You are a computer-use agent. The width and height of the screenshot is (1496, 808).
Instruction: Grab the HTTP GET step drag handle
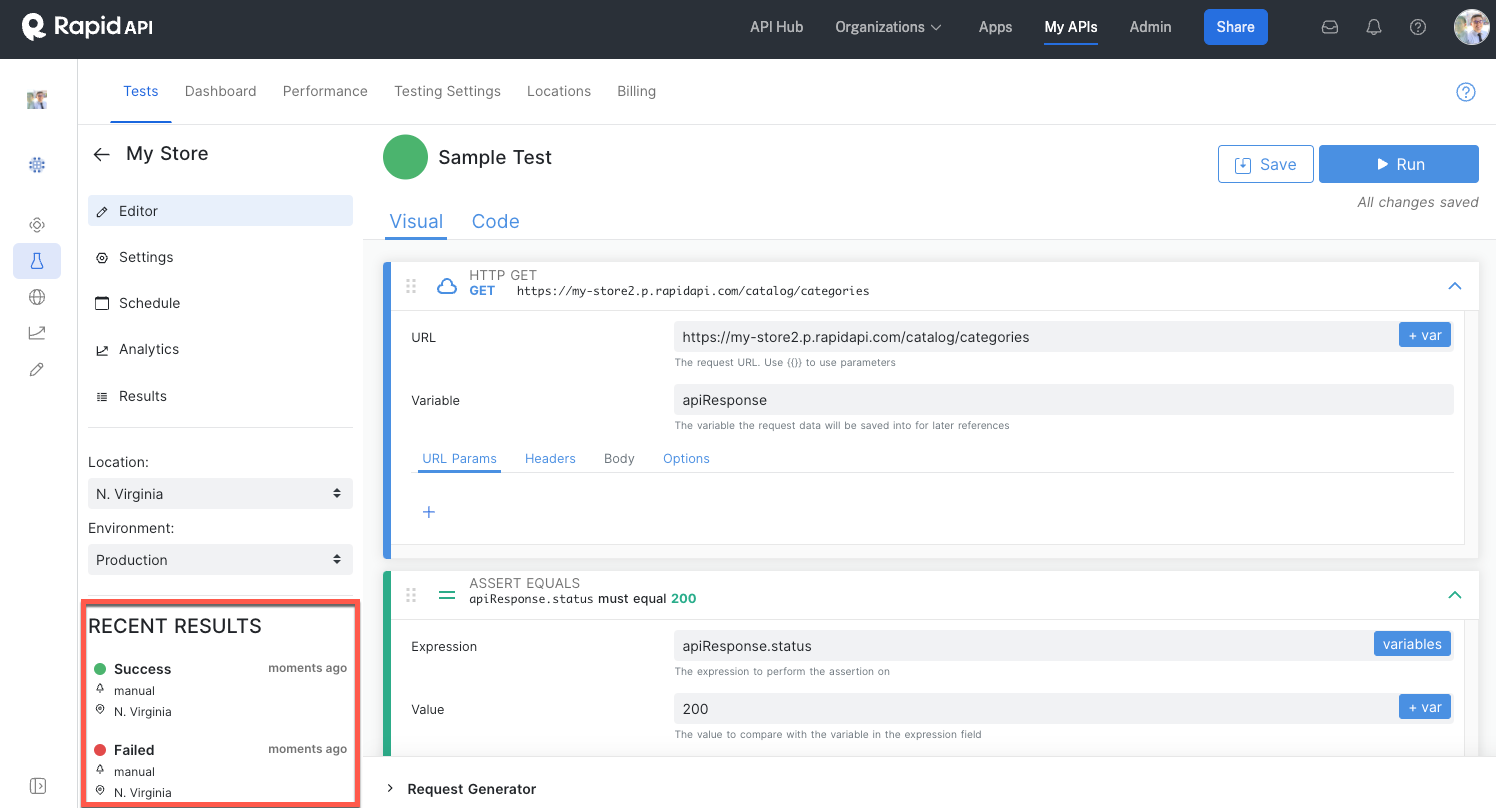pyautogui.click(x=411, y=286)
